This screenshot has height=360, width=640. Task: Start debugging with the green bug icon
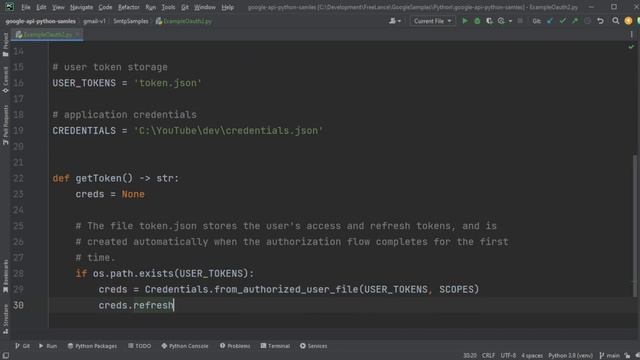click(477, 21)
